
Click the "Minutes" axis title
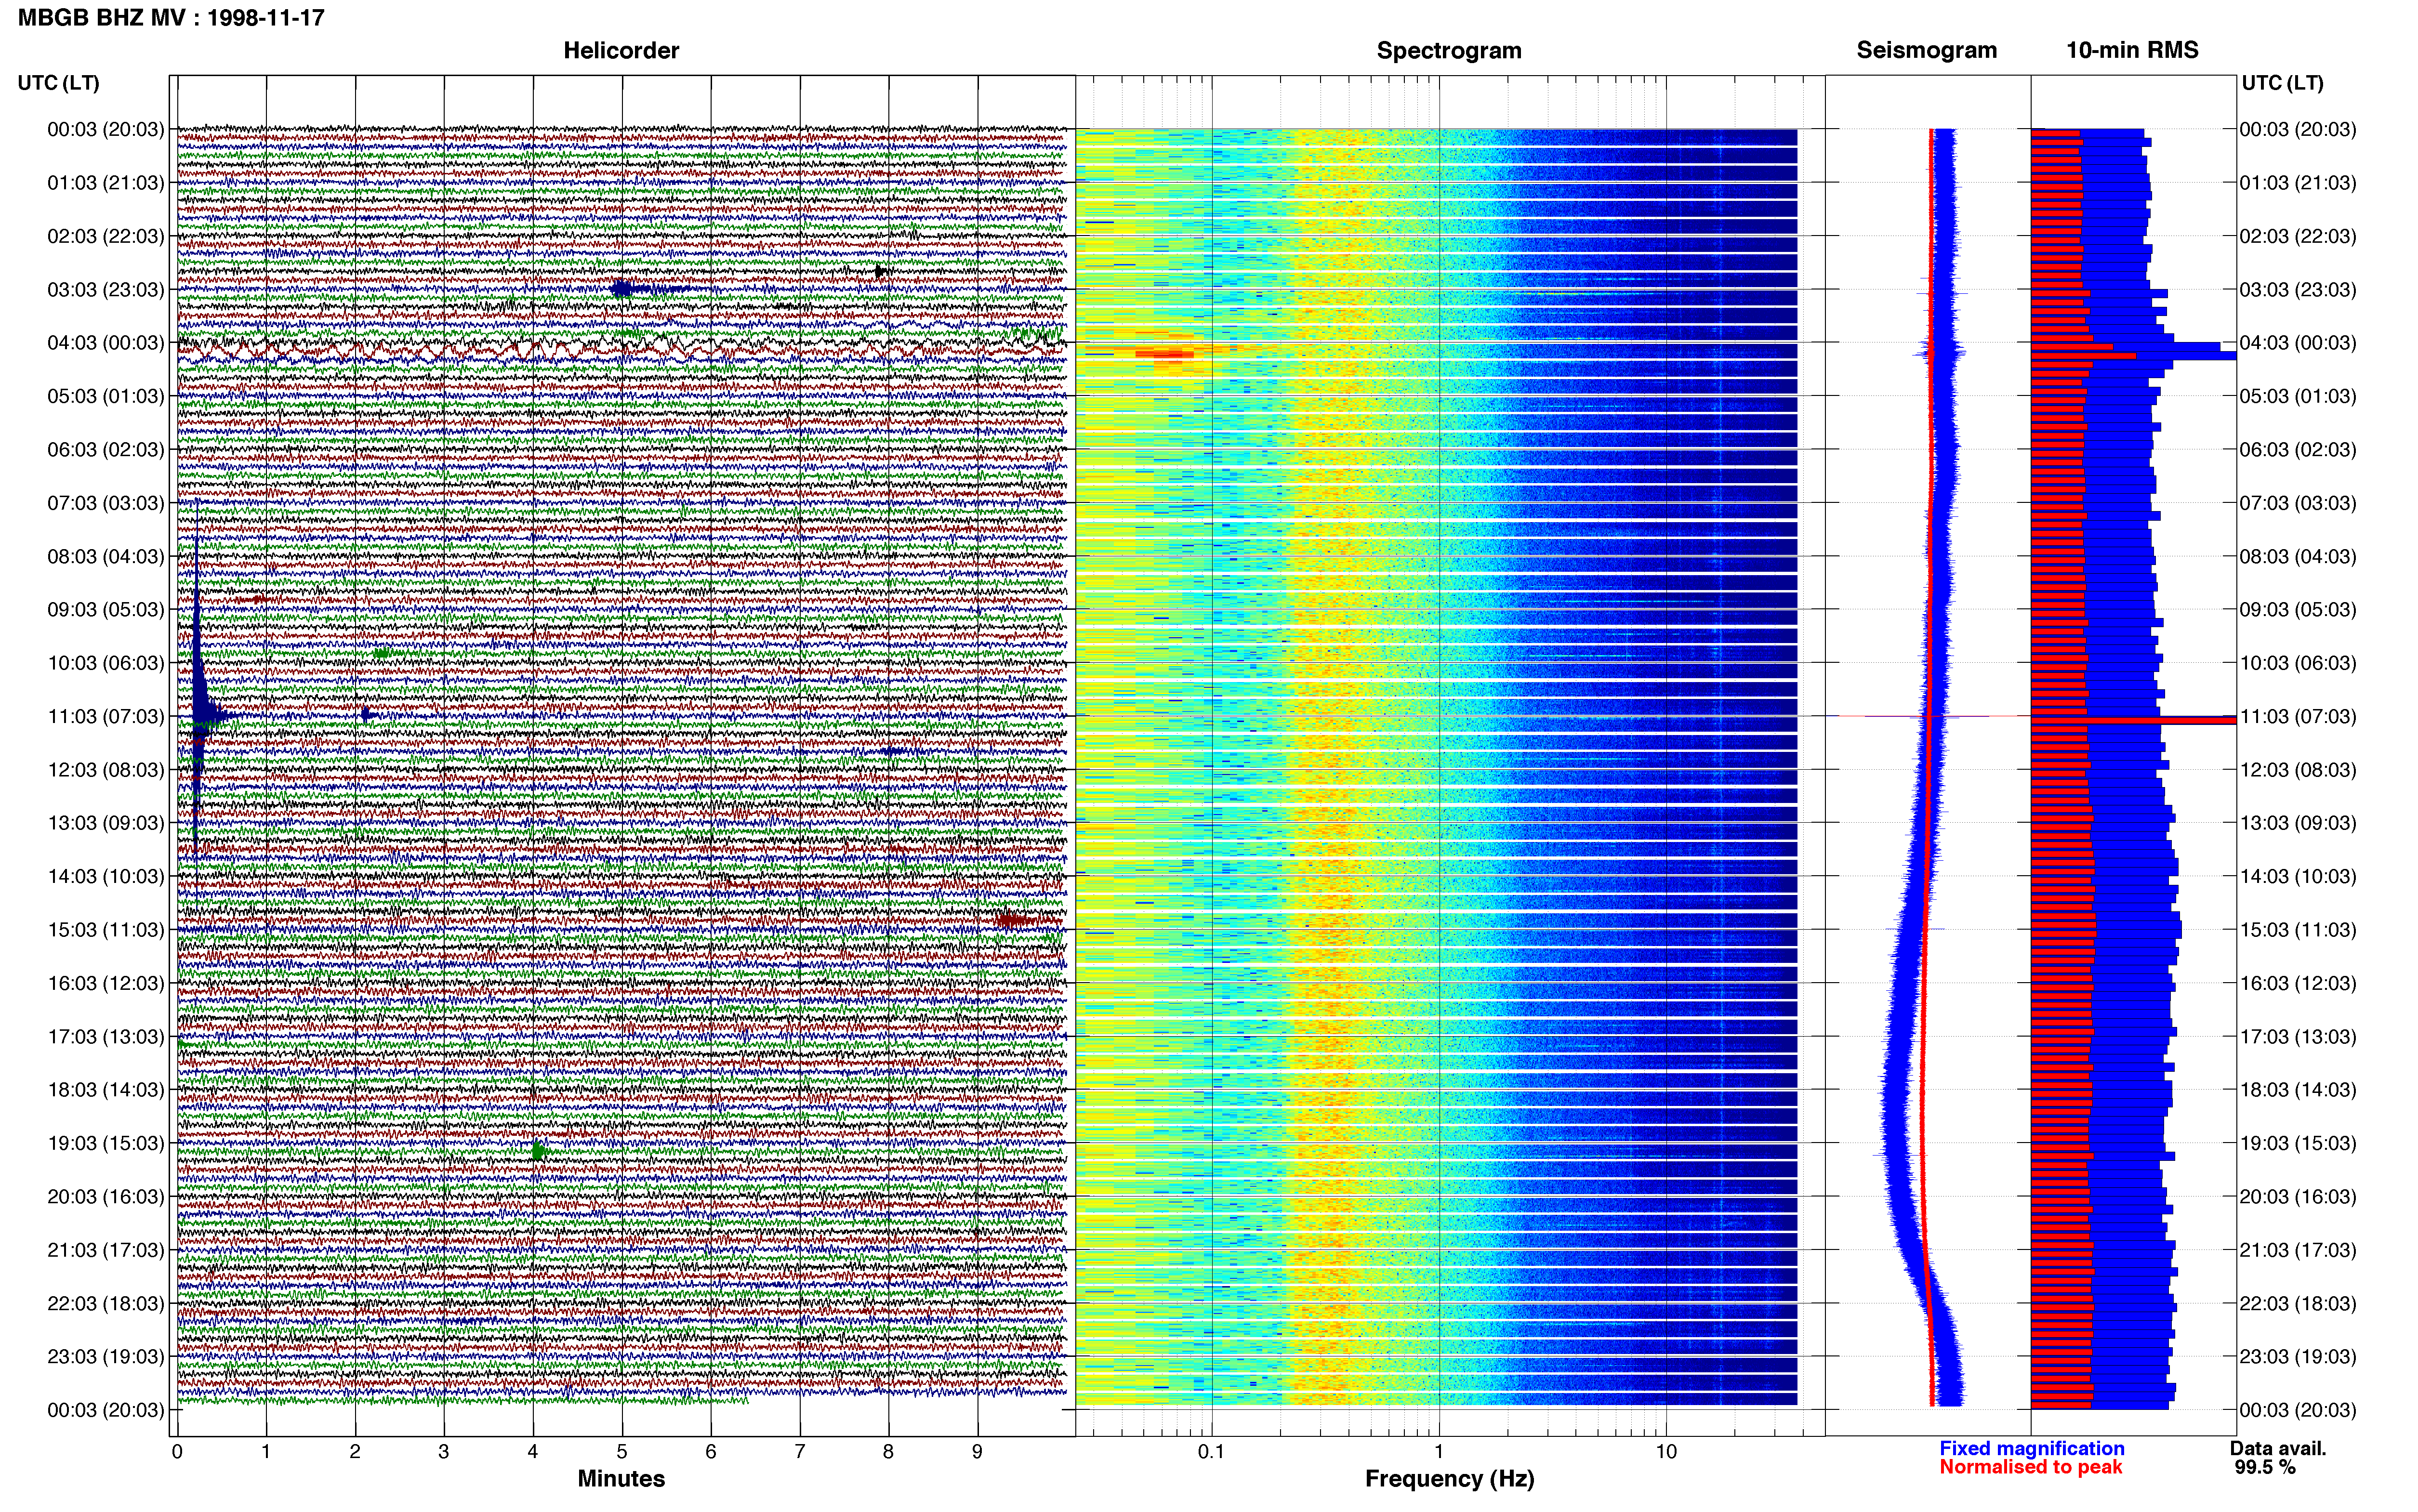[621, 1478]
